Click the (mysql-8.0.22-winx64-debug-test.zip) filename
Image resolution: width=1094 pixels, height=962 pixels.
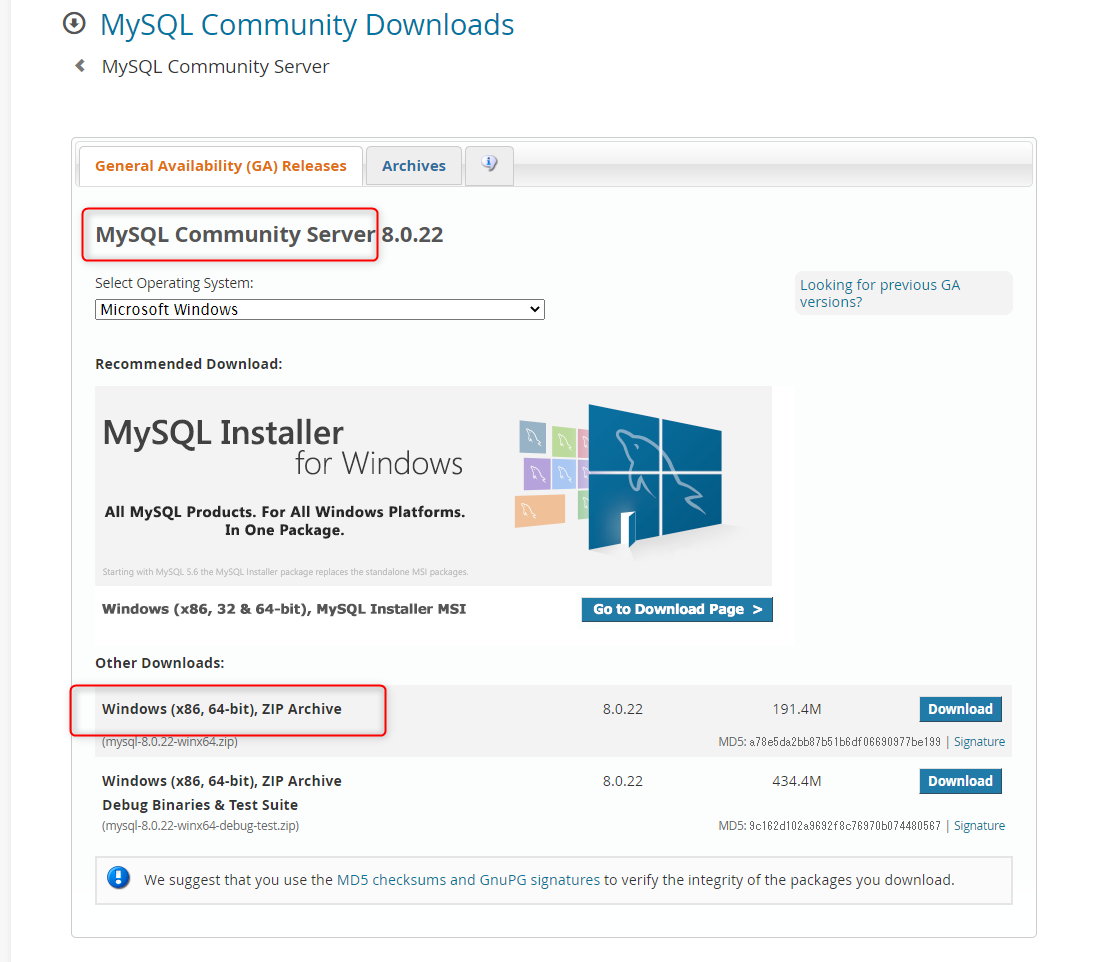click(x=200, y=825)
